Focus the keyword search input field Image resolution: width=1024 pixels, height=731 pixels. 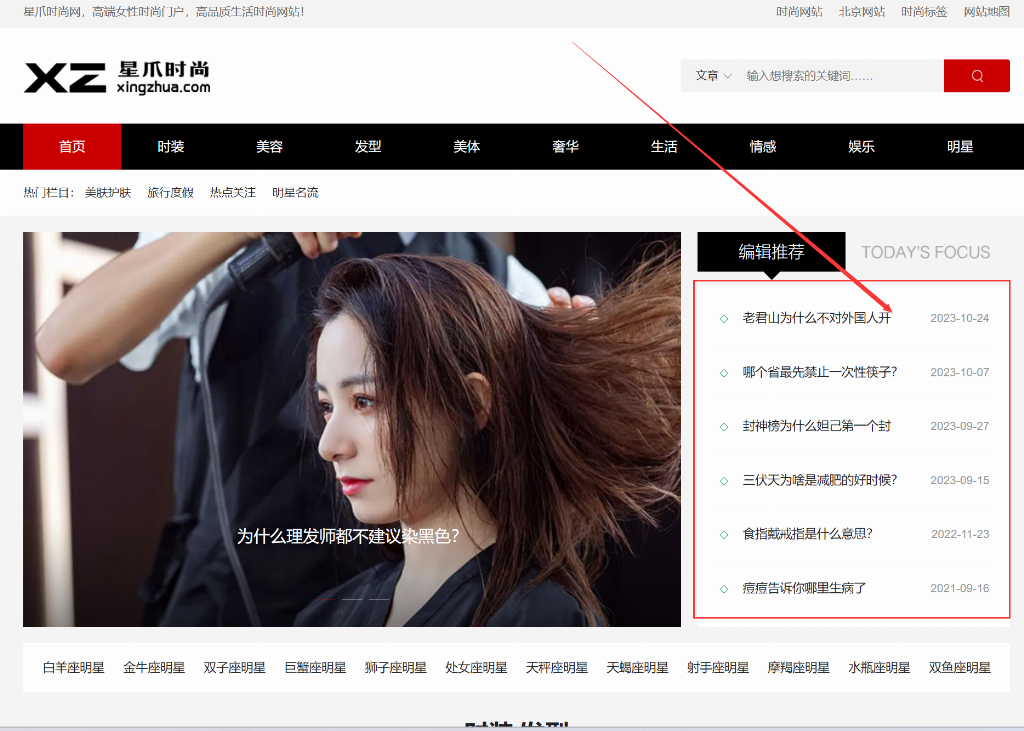point(842,76)
